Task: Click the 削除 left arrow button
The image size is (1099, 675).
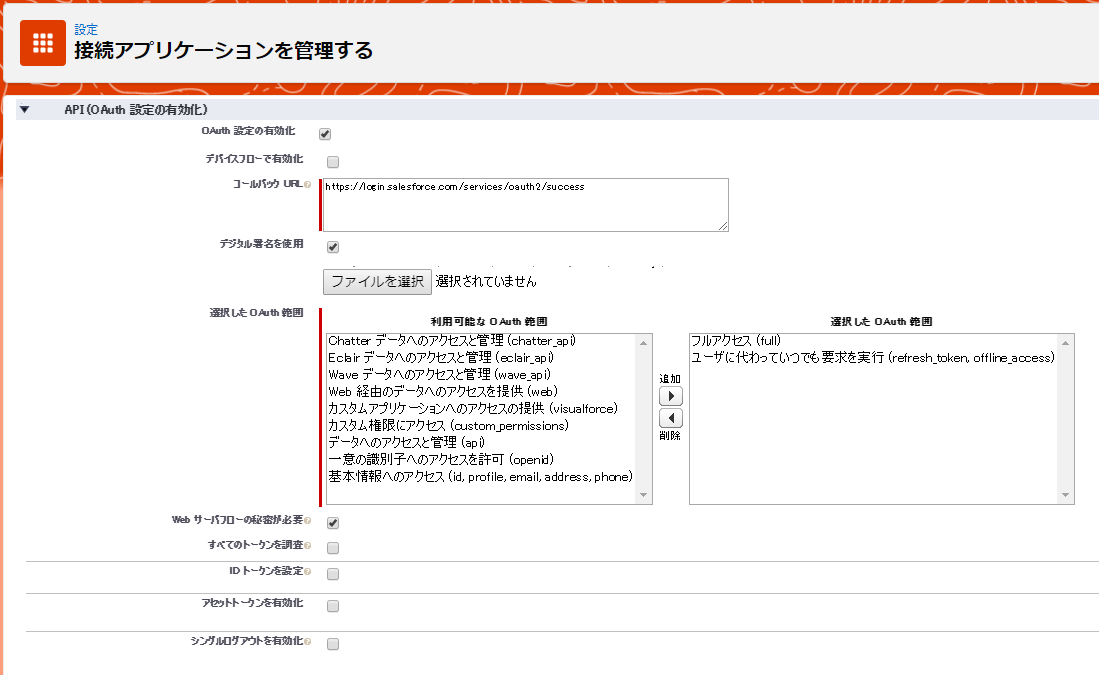Action: (671, 418)
